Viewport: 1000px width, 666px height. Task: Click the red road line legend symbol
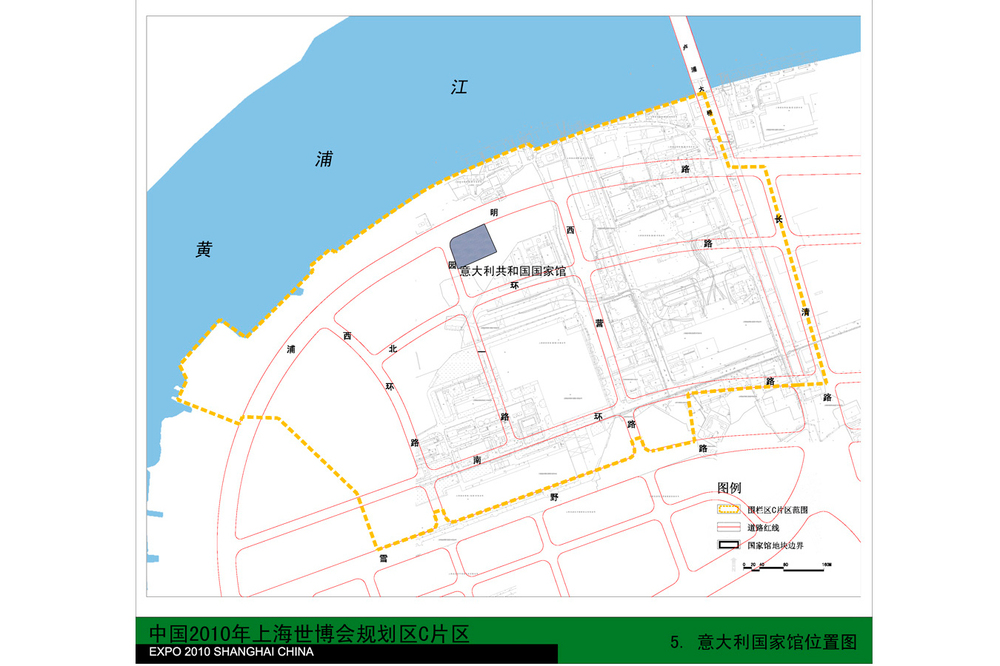730,527
